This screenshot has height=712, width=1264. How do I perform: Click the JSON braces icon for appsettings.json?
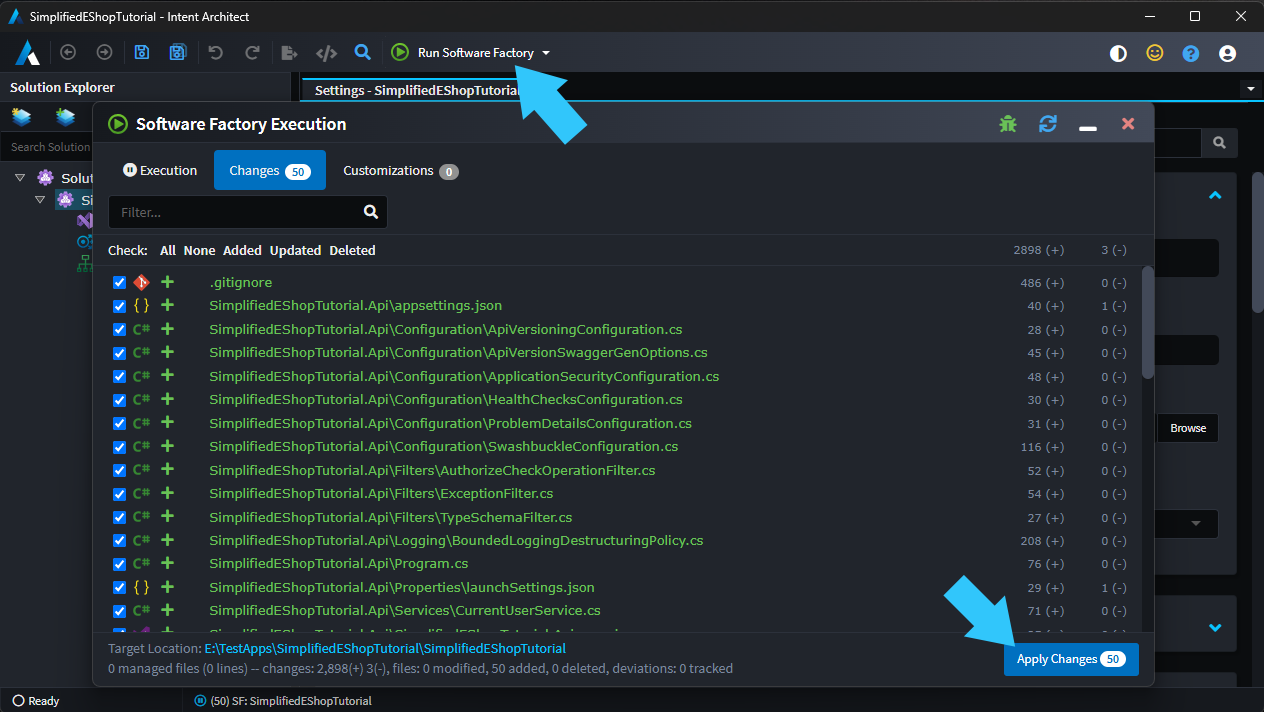[141, 306]
